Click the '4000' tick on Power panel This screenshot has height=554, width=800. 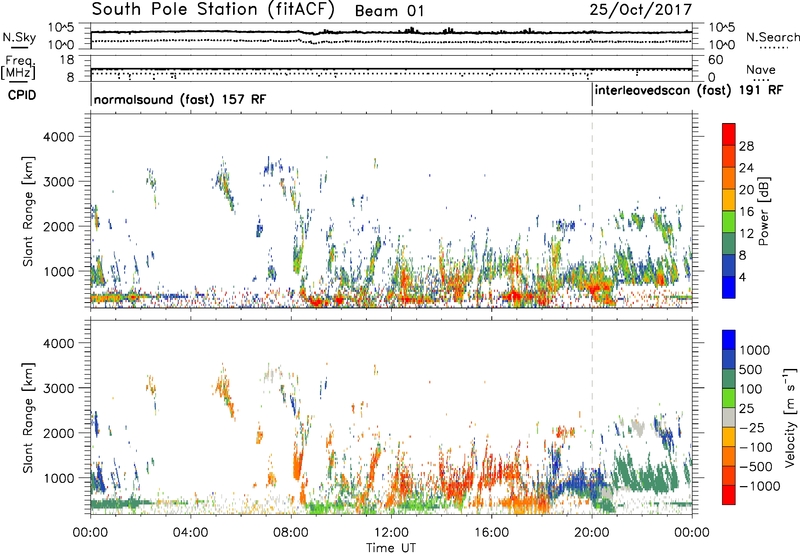pyautogui.click(x=59, y=137)
